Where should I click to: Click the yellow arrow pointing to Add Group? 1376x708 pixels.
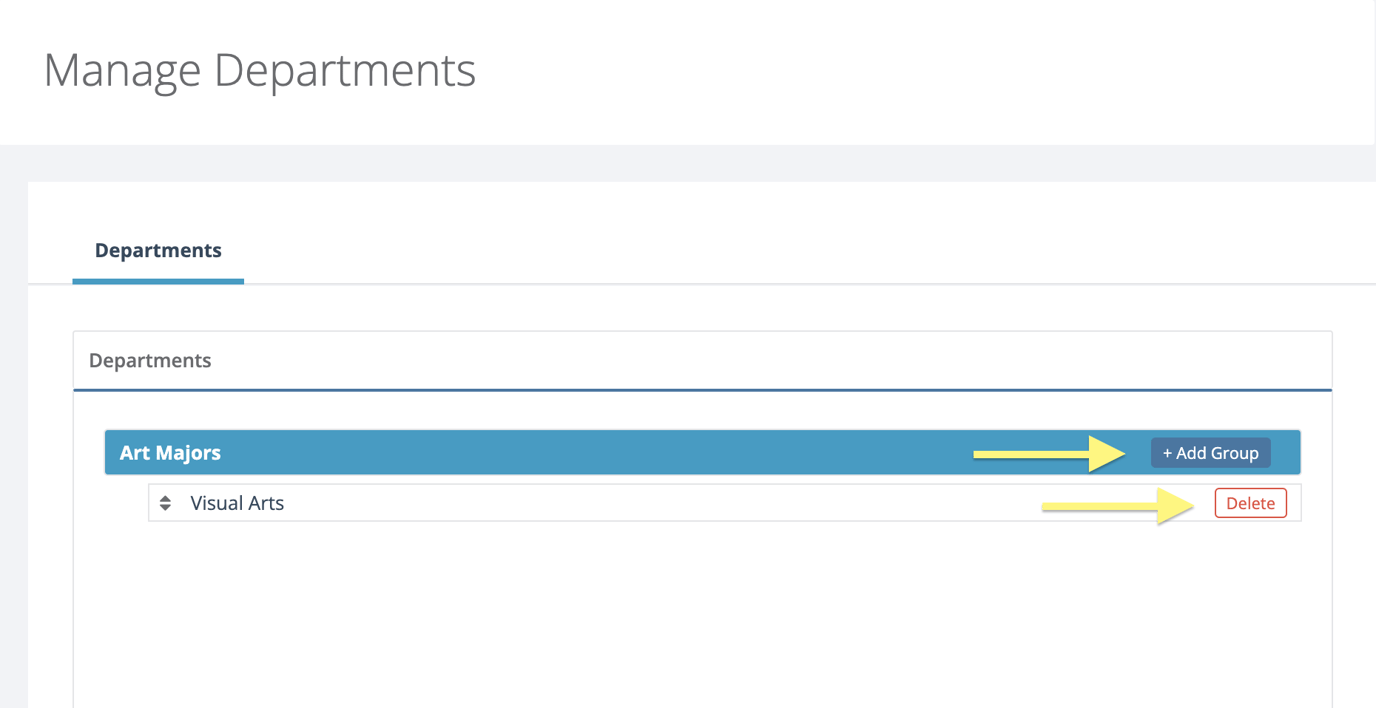pos(1050,452)
